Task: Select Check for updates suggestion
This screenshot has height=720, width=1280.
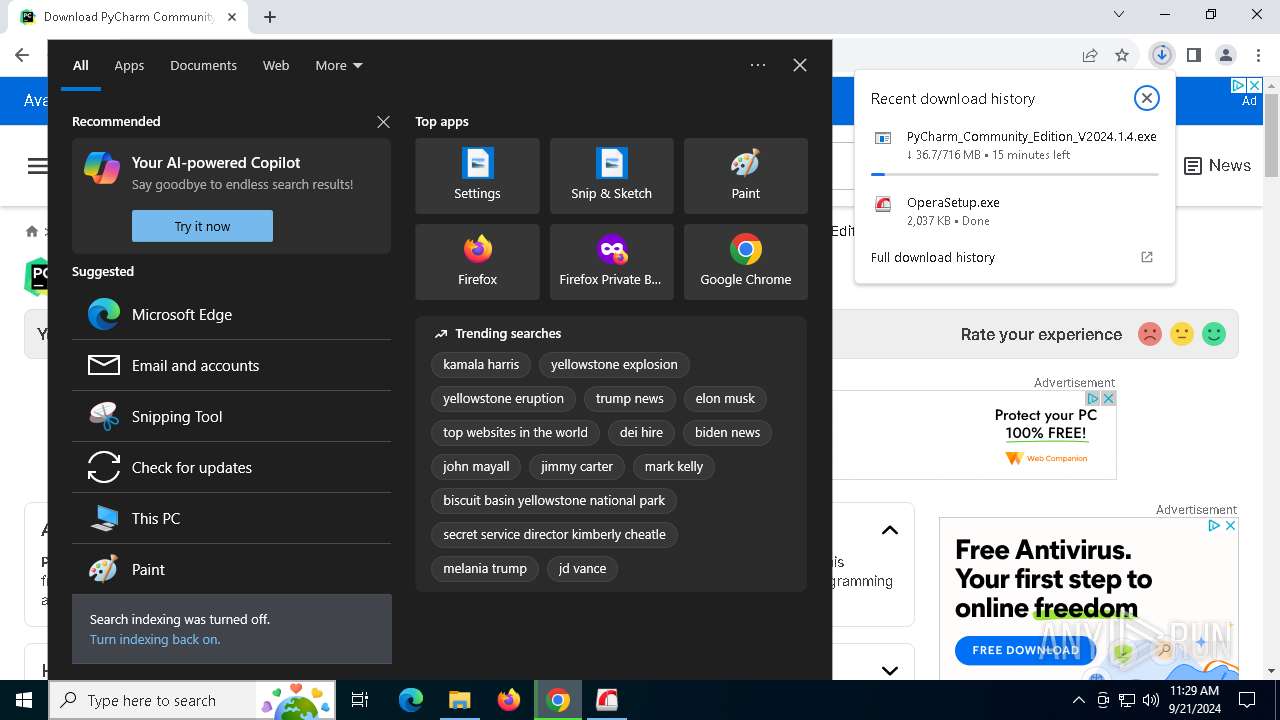Action: (231, 467)
